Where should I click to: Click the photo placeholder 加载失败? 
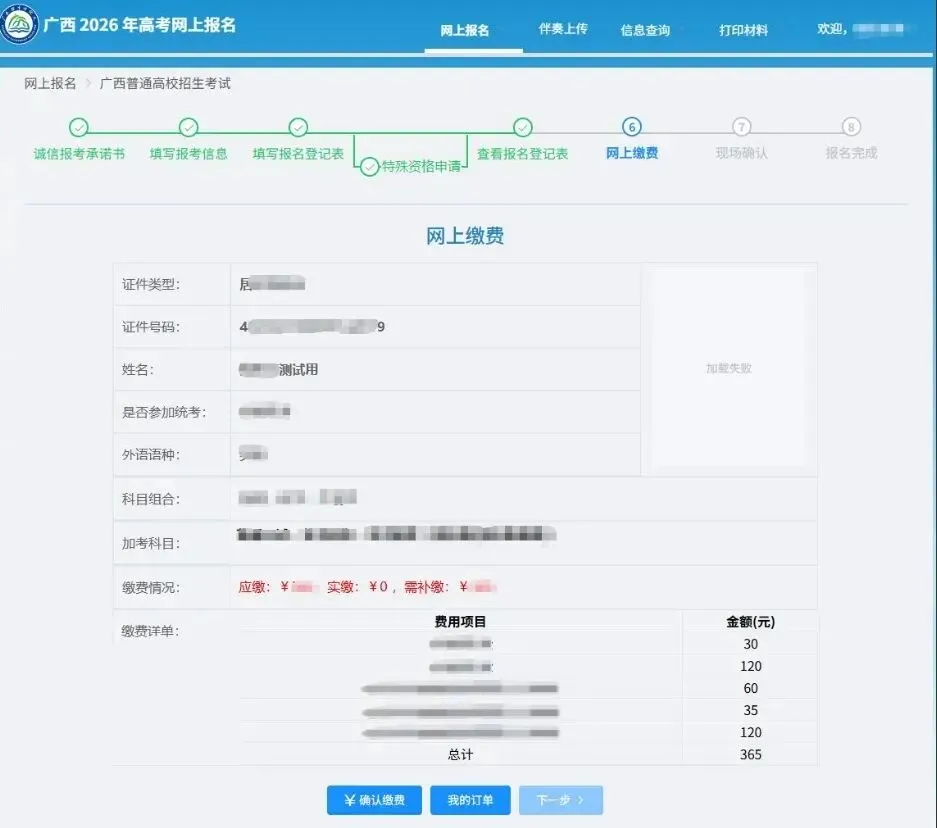click(x=728, y=368)
